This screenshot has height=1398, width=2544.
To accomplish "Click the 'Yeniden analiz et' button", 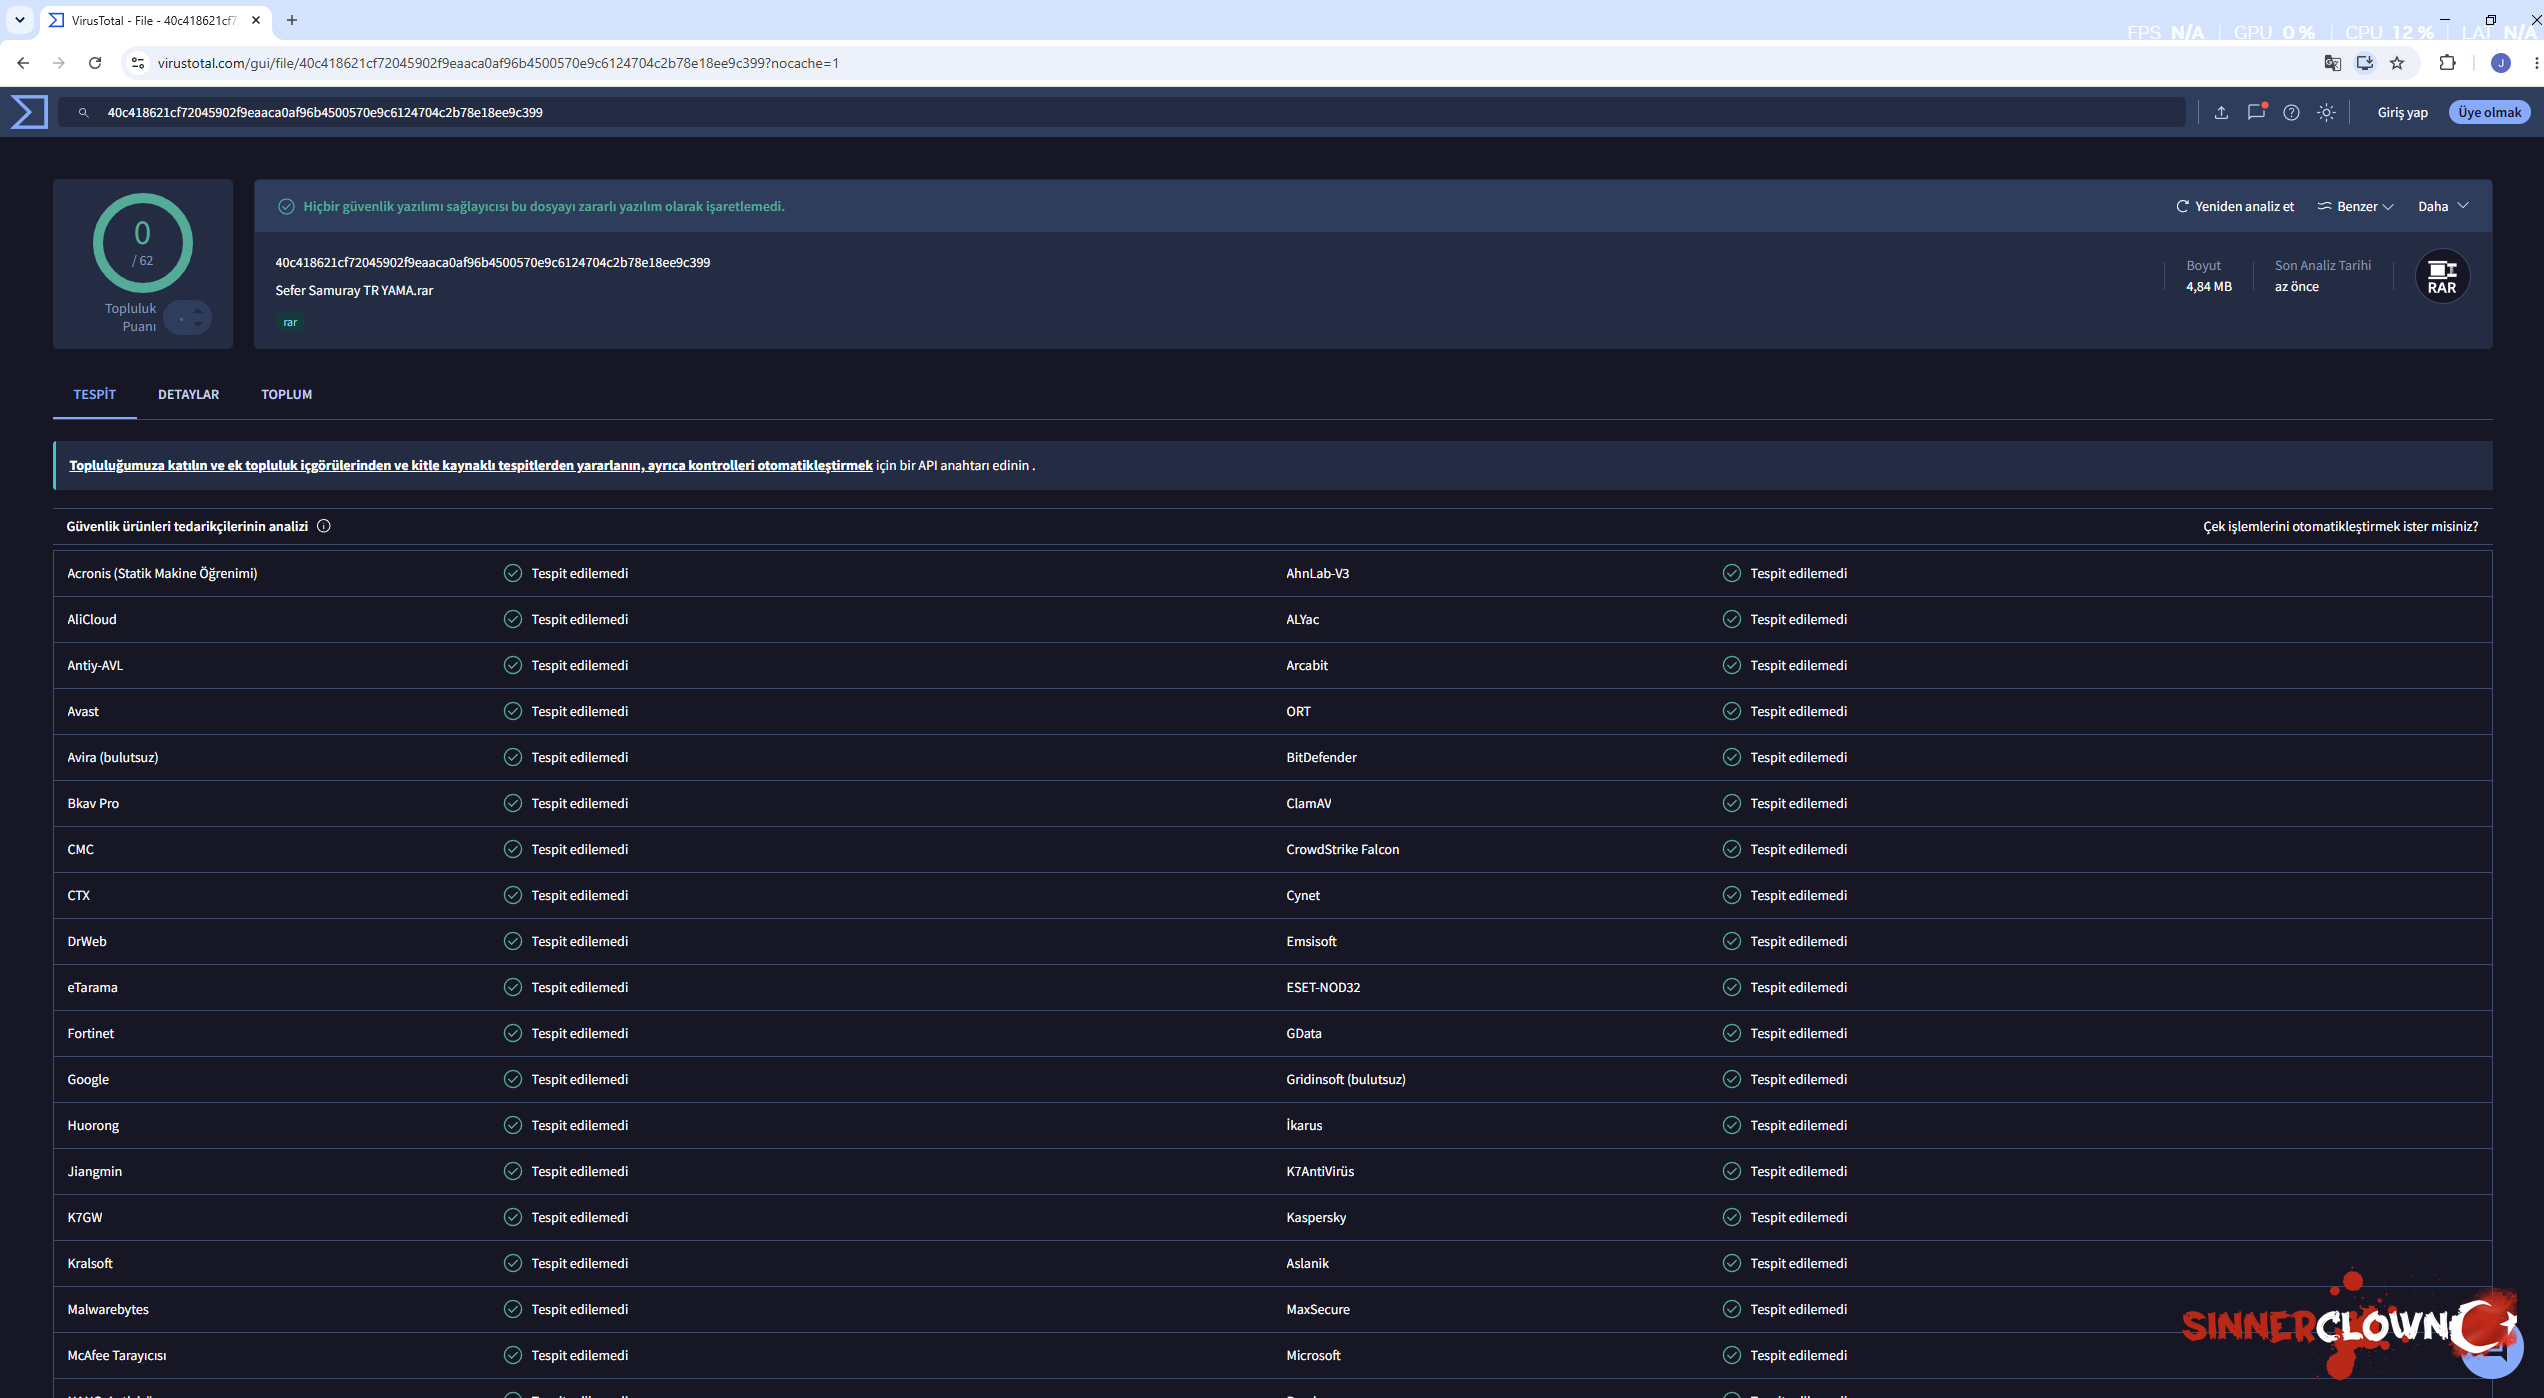I will pyautogui.click(x=2235, y=207).
